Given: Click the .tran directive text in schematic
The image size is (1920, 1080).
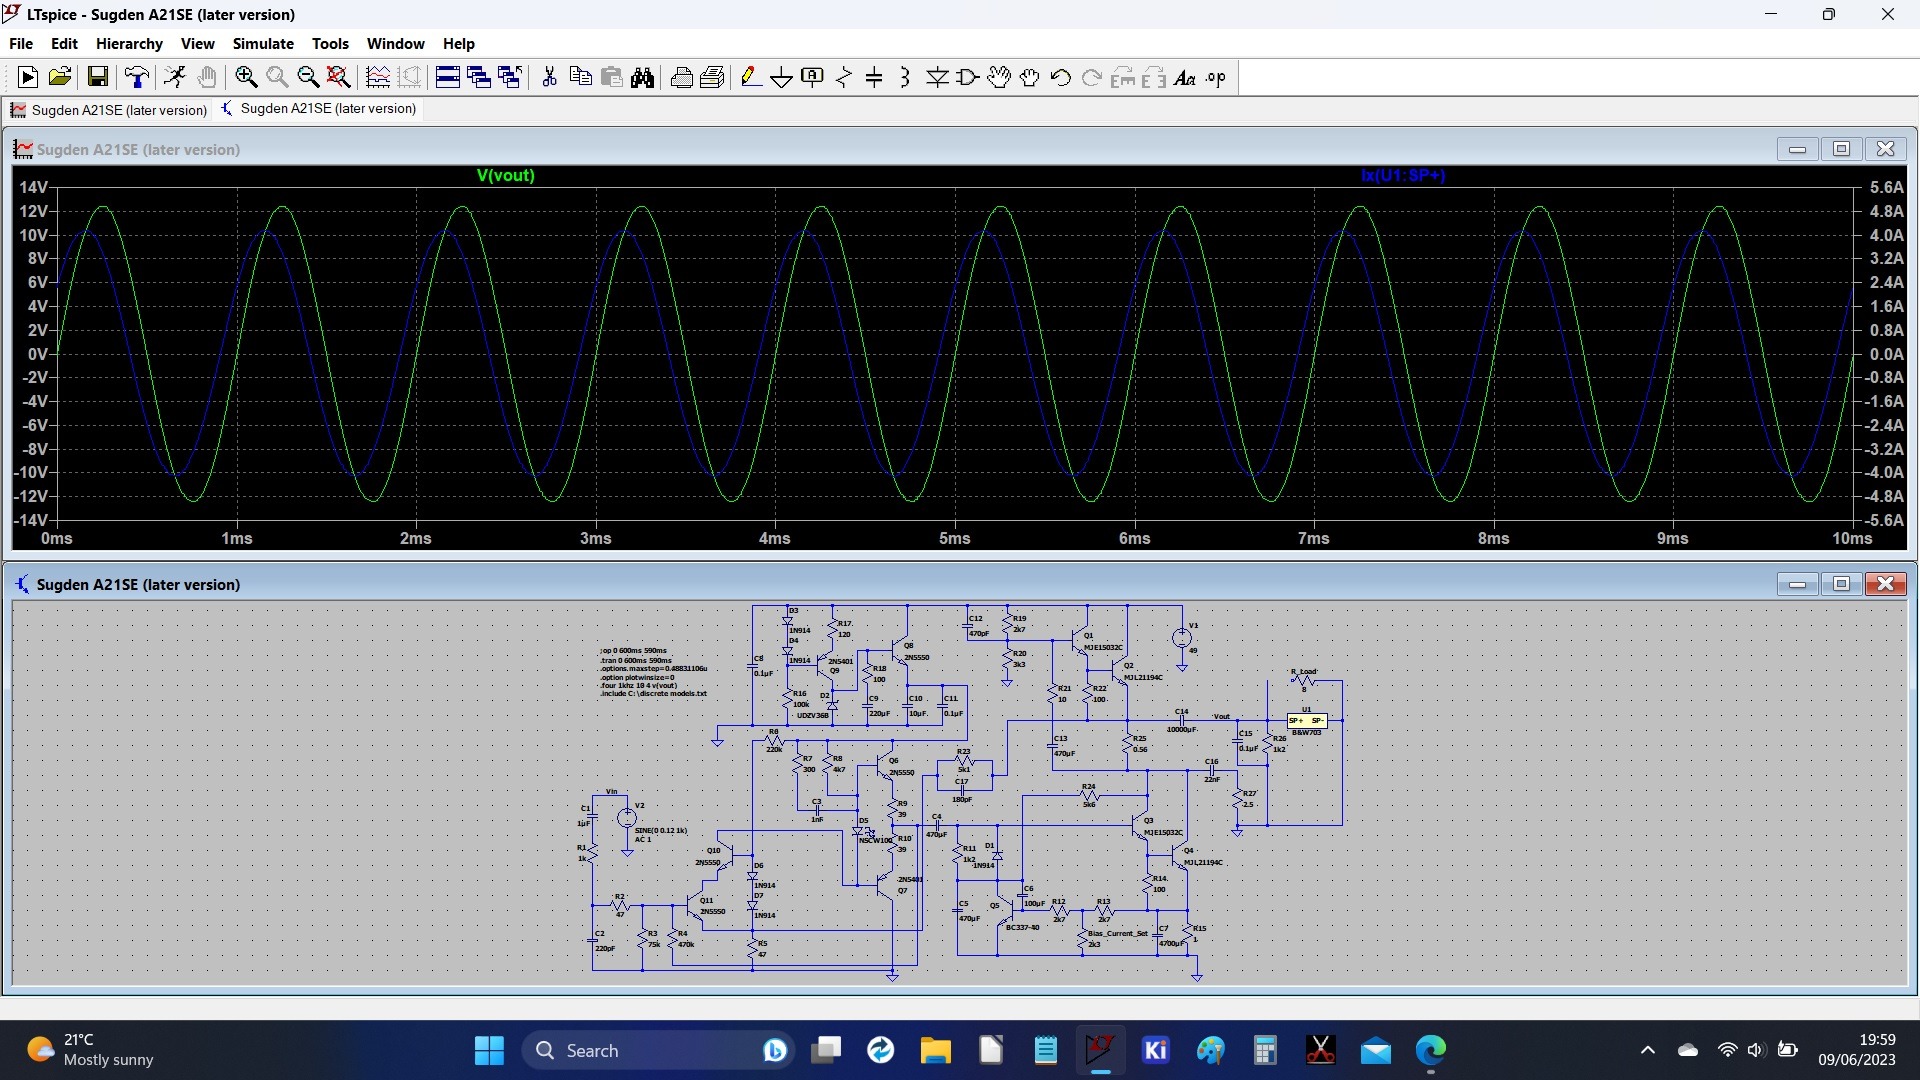Looking at the screenshot, I should 636,660.
